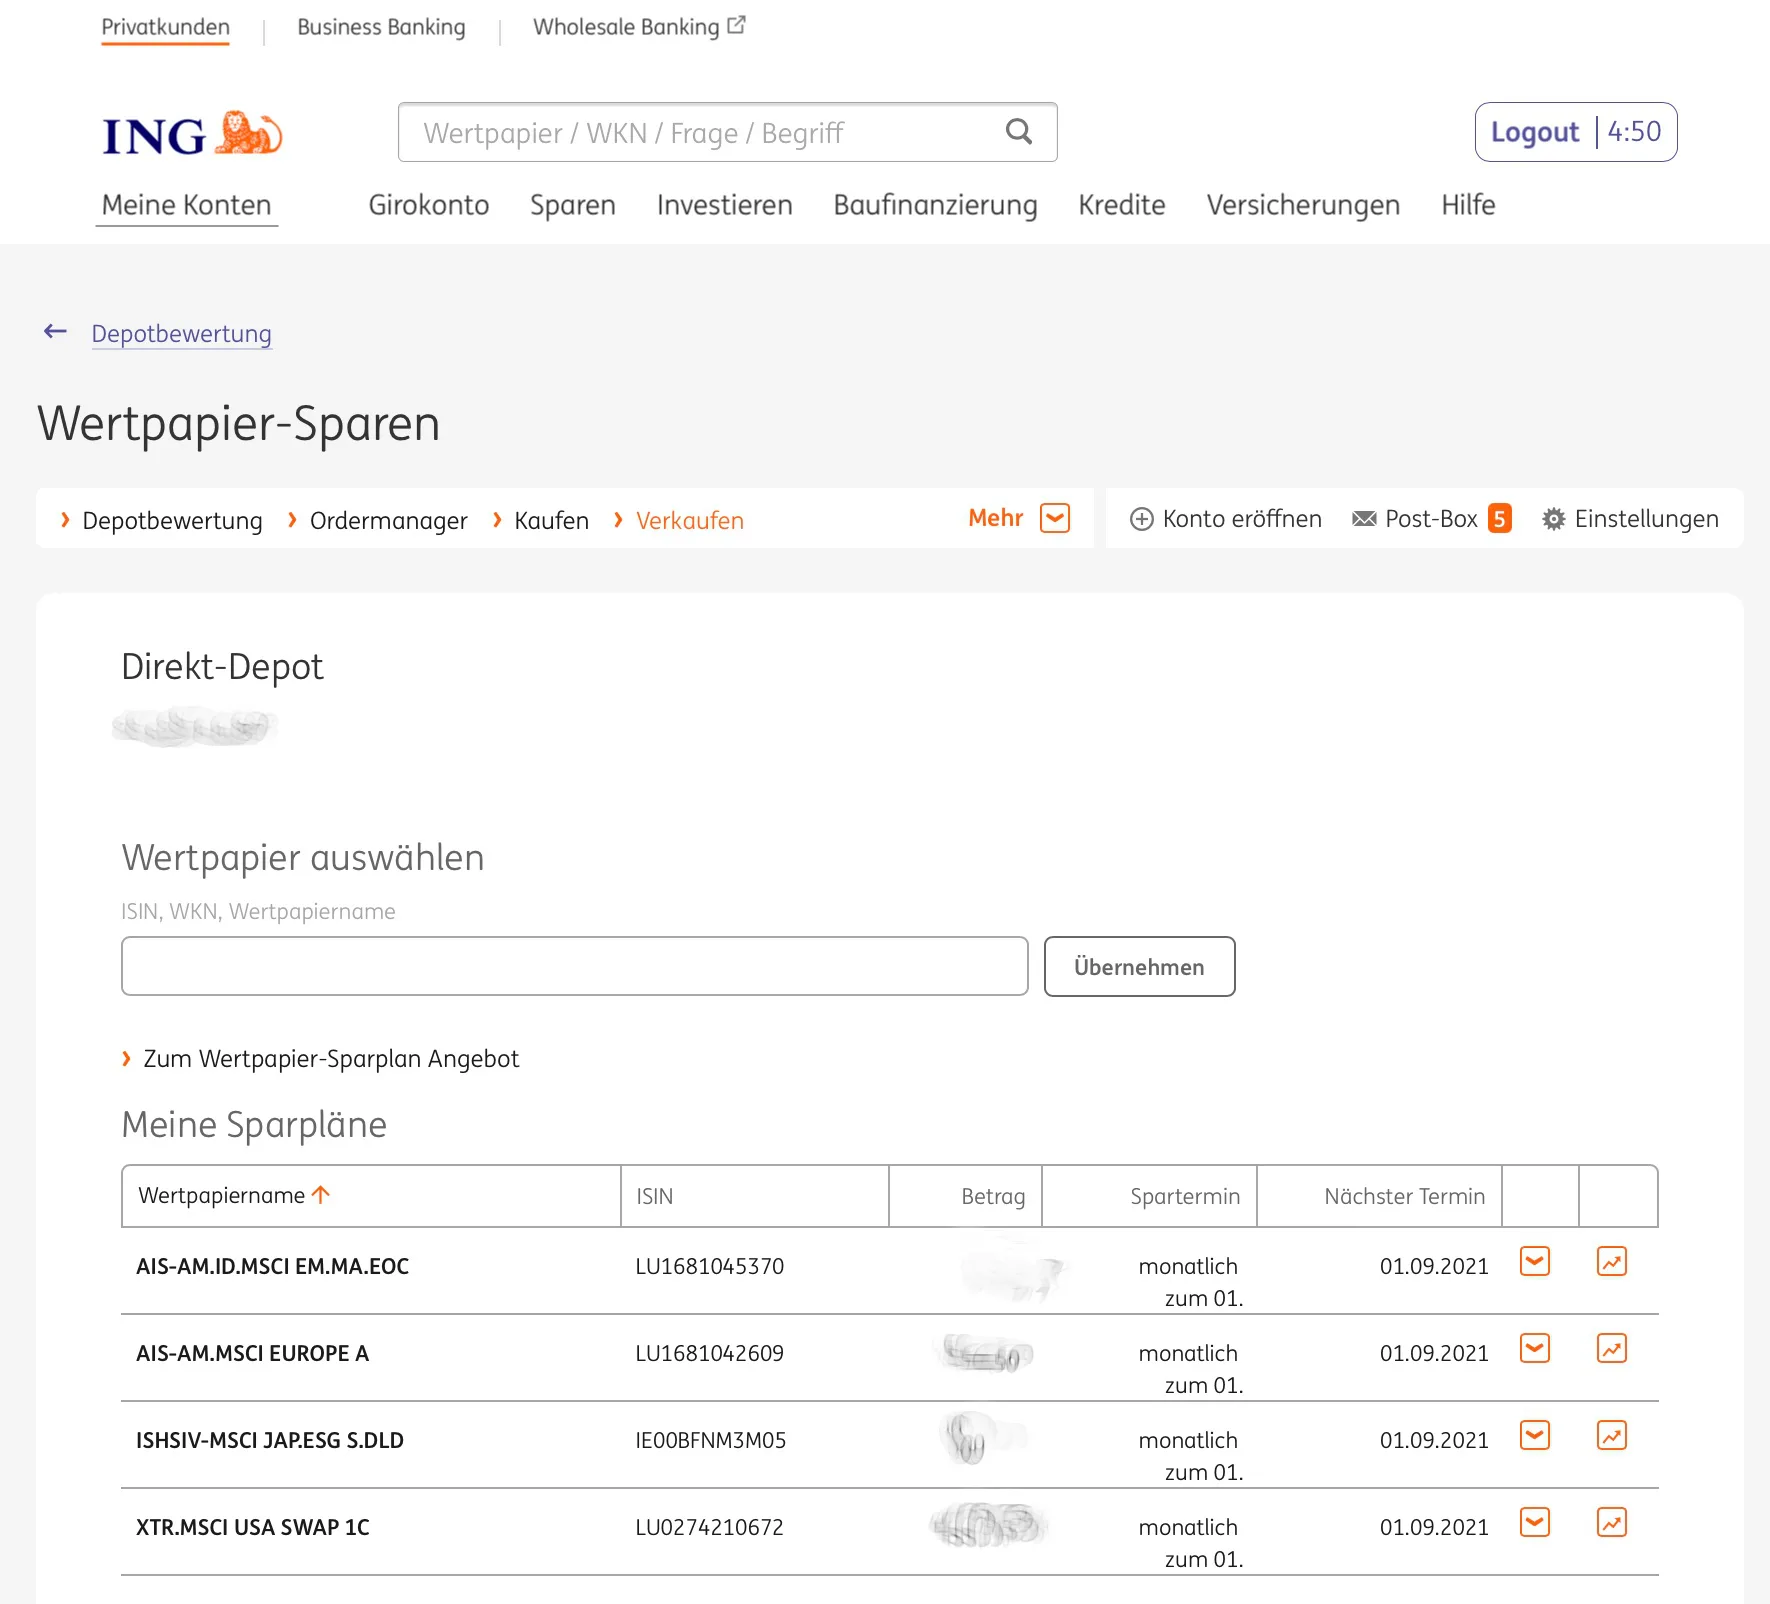
Task: Open the Einstellungen link
Action: click(x=1647, y=519)
